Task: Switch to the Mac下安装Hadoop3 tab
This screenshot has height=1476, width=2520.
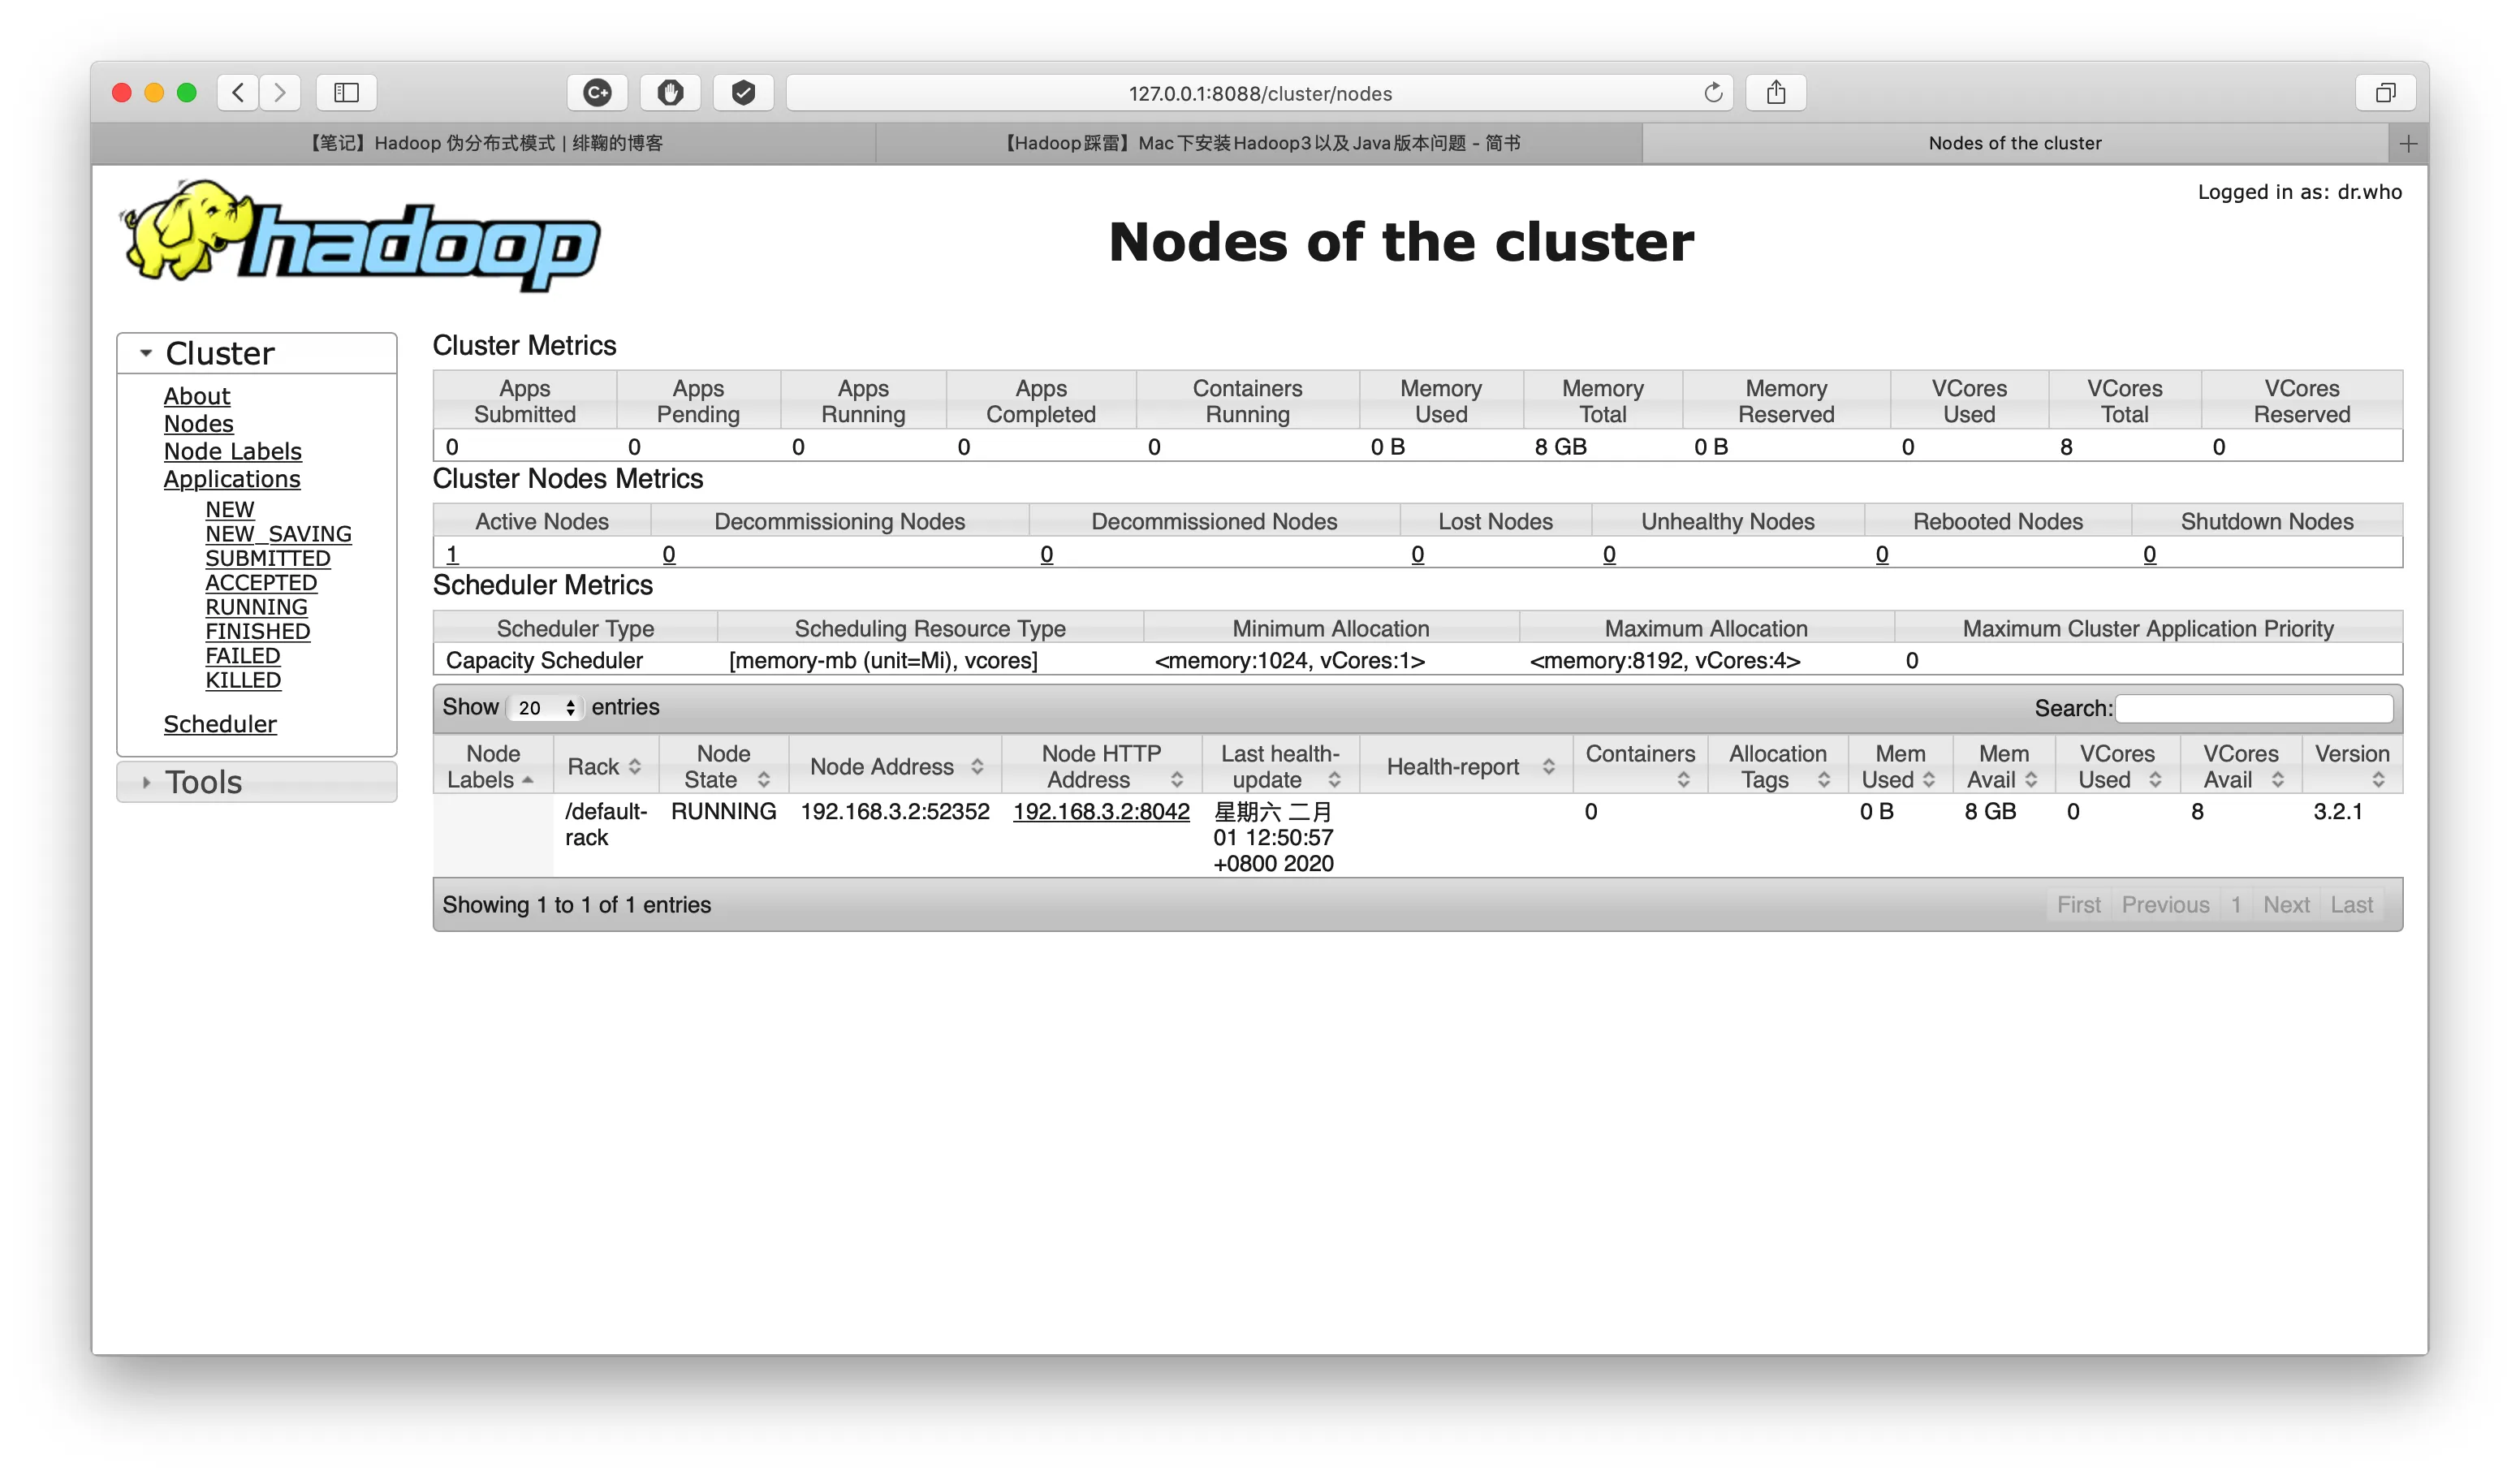Action: click(x=1259, y=144)
